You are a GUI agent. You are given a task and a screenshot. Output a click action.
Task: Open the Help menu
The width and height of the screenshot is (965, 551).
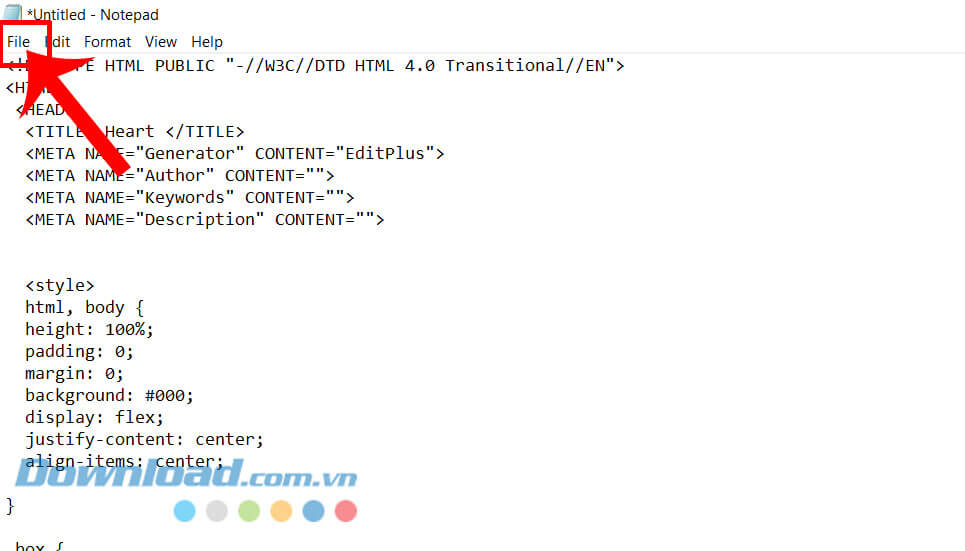tap(207, 42)
